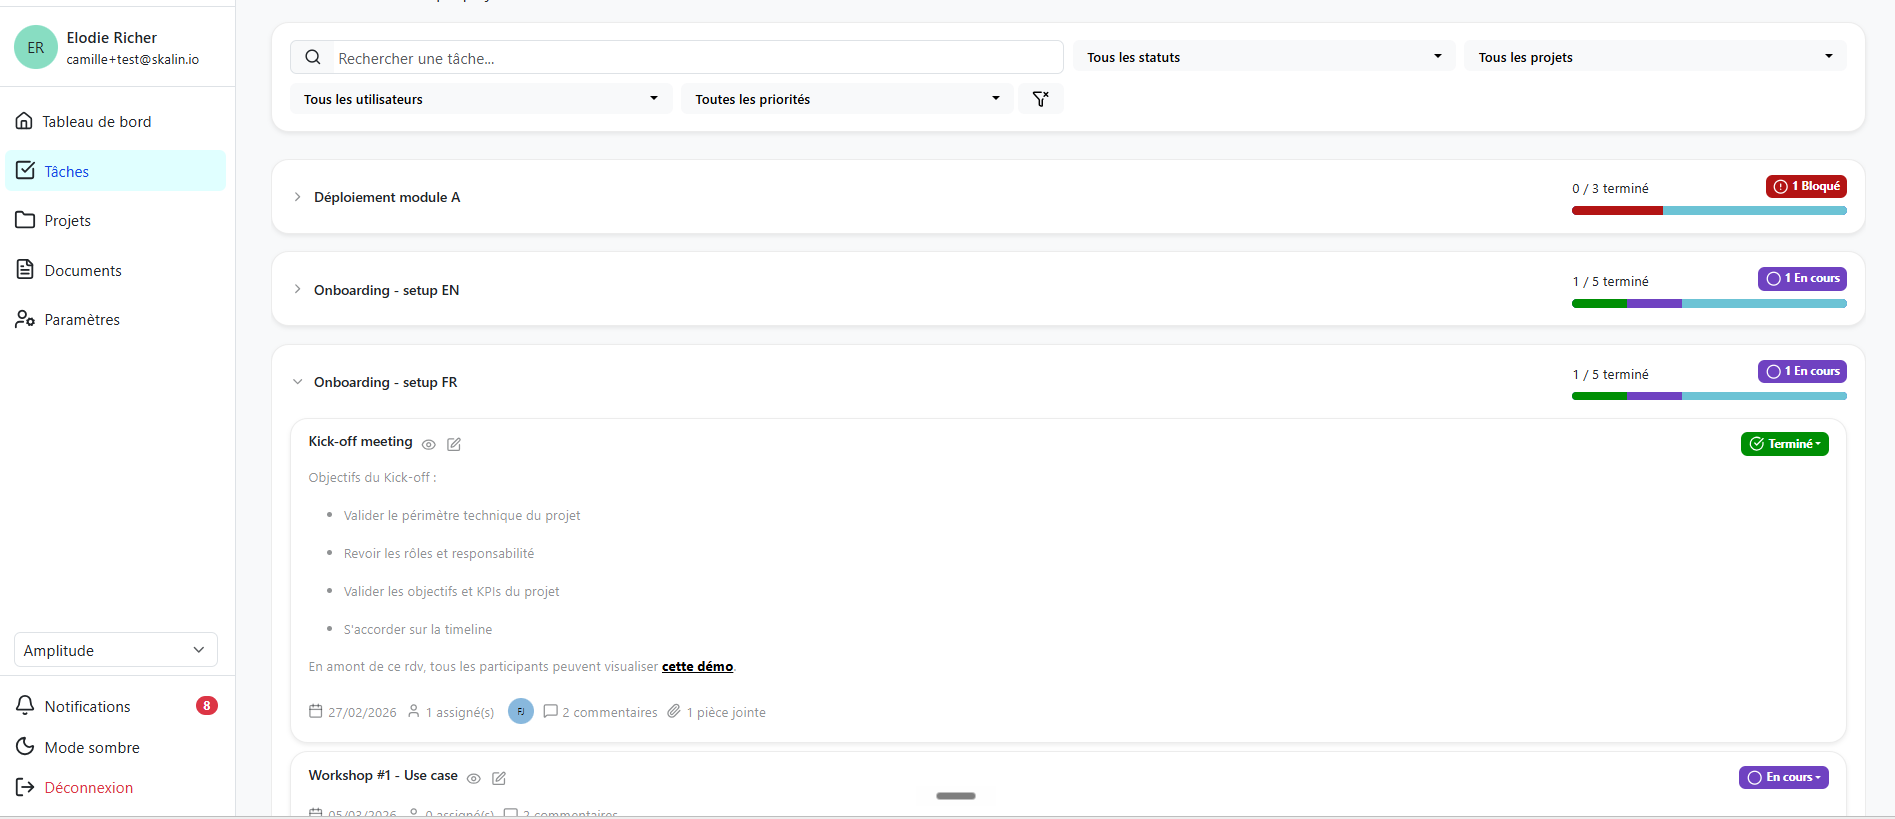Viewport: 1895px width, 819px height.
Task: Open the Documents page
Action: 115,270
